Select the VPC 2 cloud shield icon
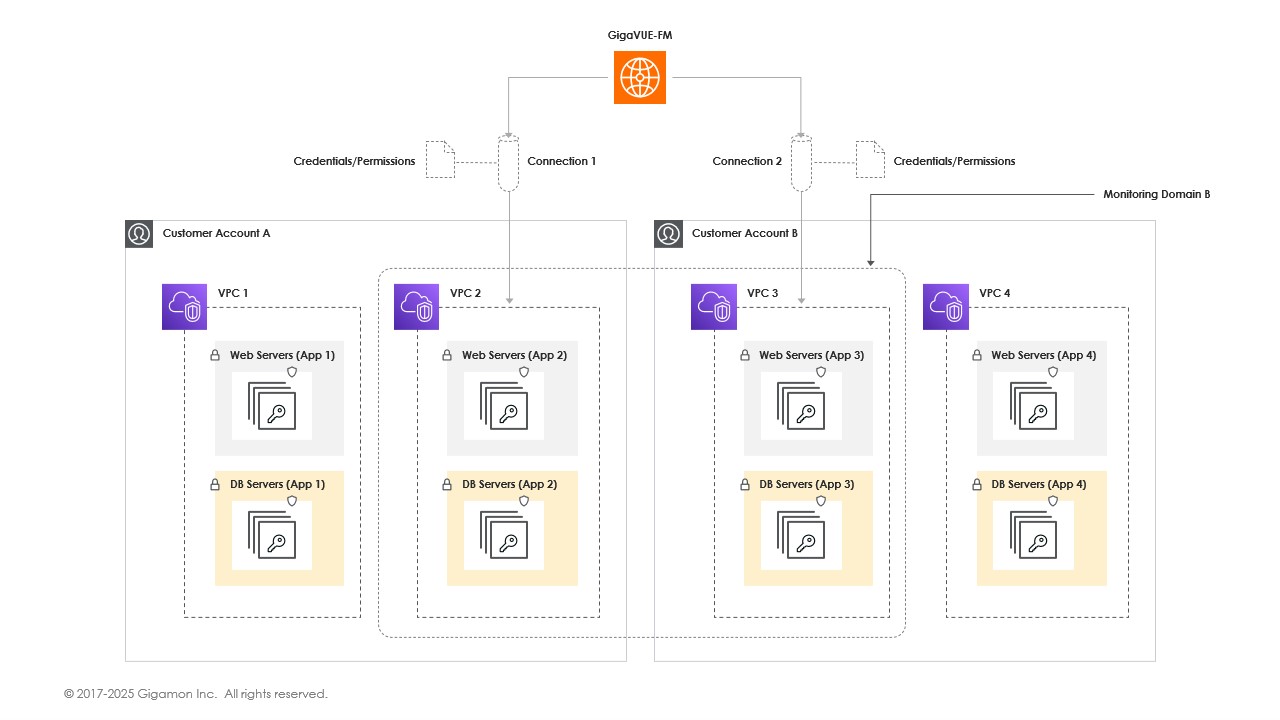Viewport: 1280px width, 720px height. pyautogui.click(x=416, y=307)
